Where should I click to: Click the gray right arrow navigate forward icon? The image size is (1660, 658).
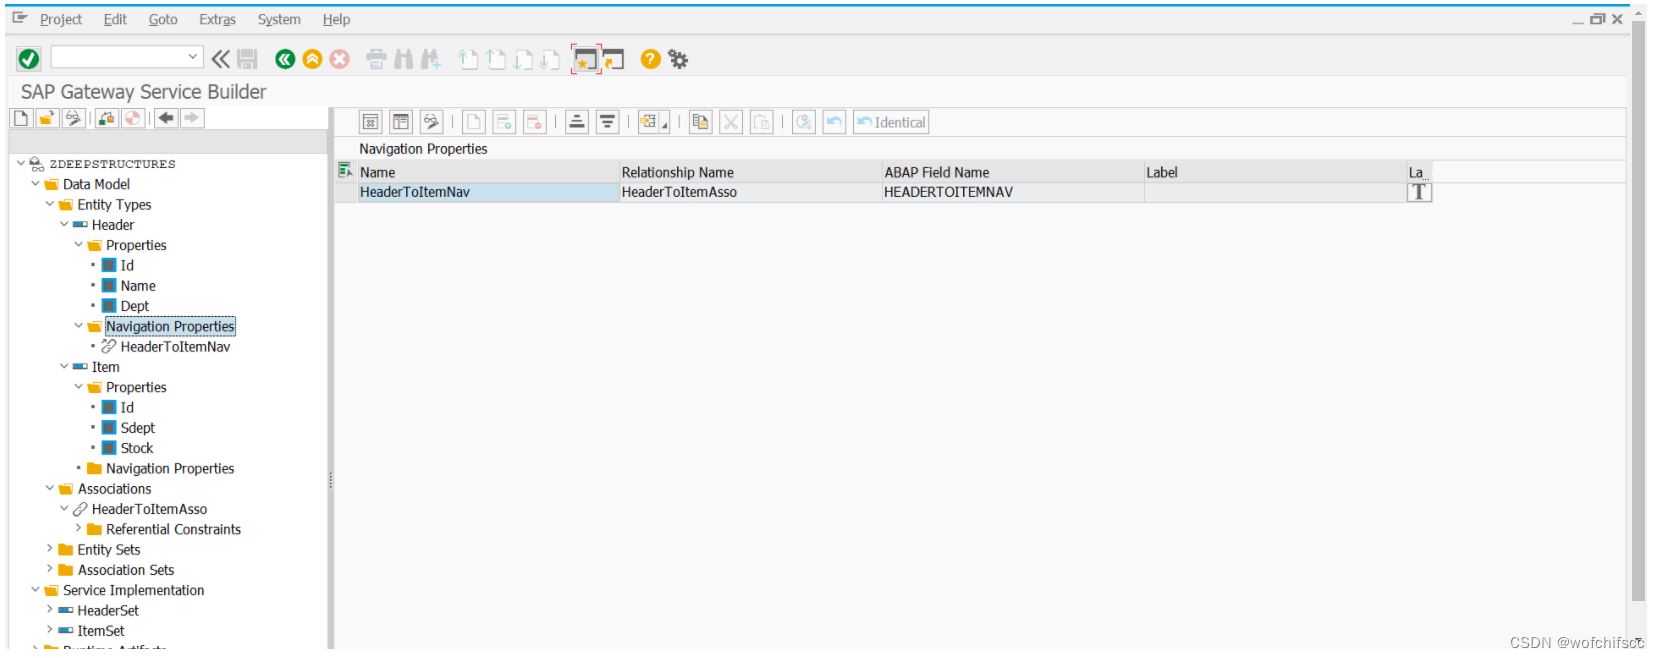pos(192,118)
